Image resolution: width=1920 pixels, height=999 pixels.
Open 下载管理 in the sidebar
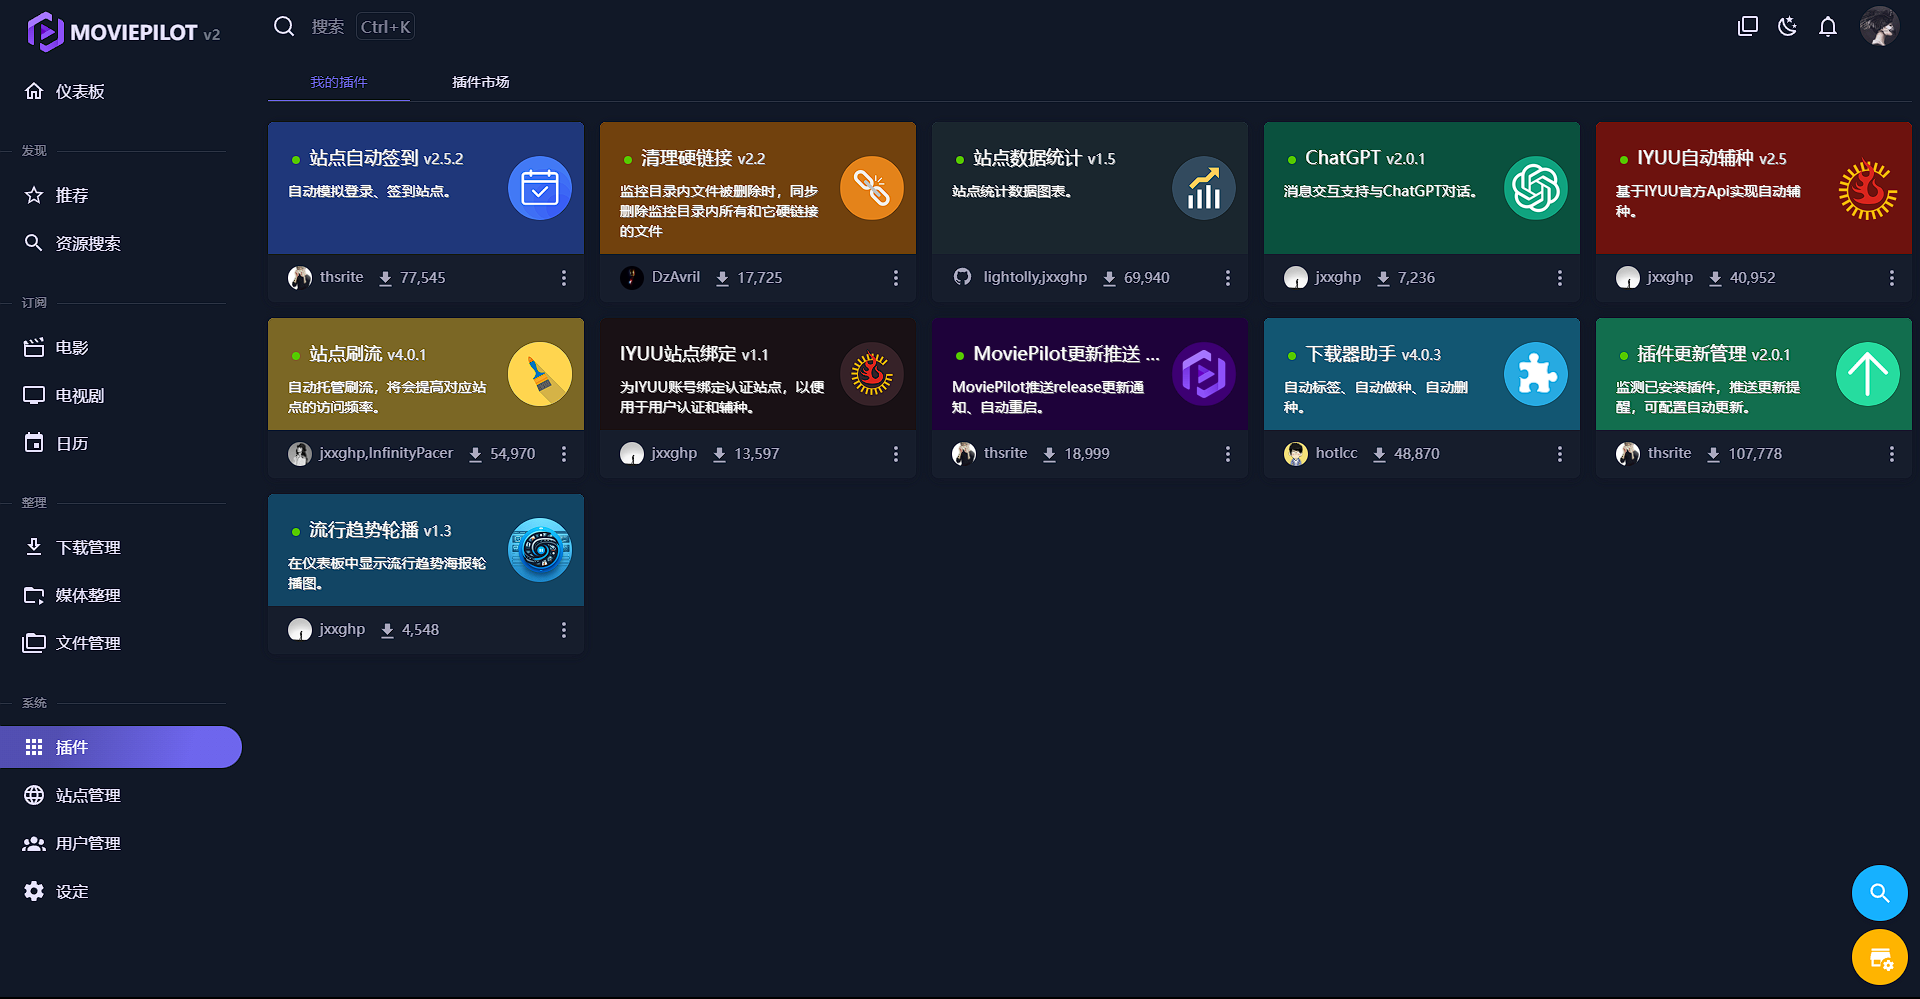tap(120, 547)
